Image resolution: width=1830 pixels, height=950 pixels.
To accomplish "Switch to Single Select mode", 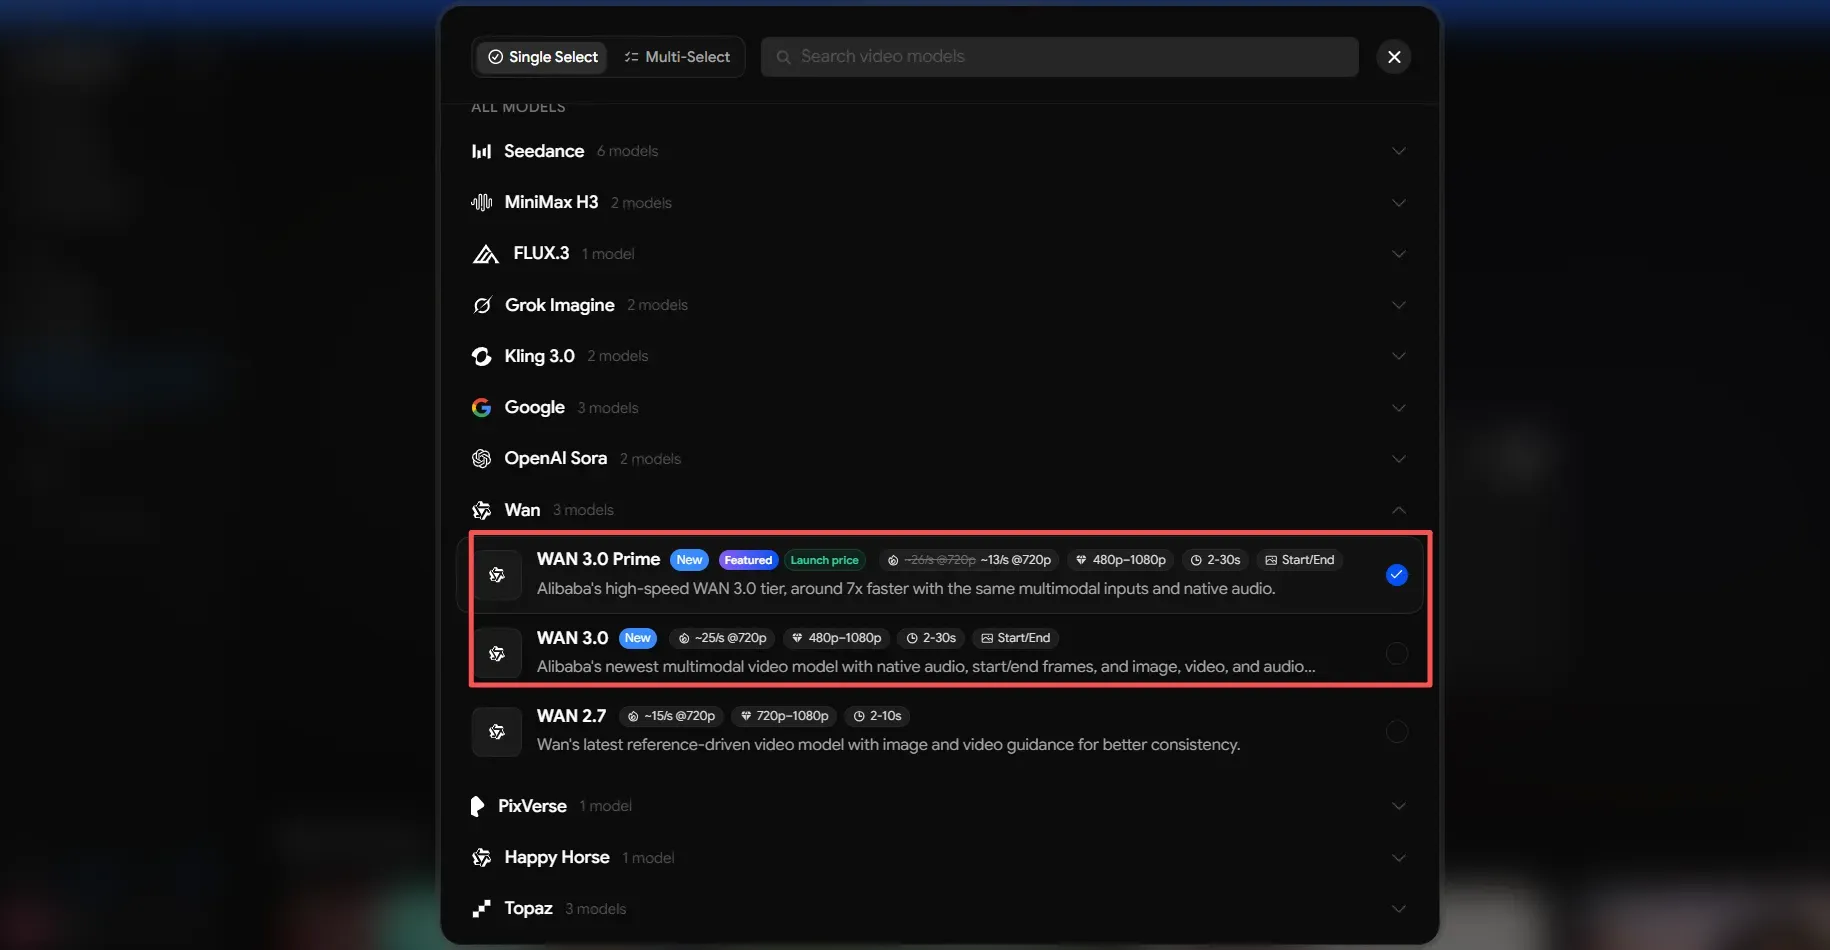I will [542, 57].
